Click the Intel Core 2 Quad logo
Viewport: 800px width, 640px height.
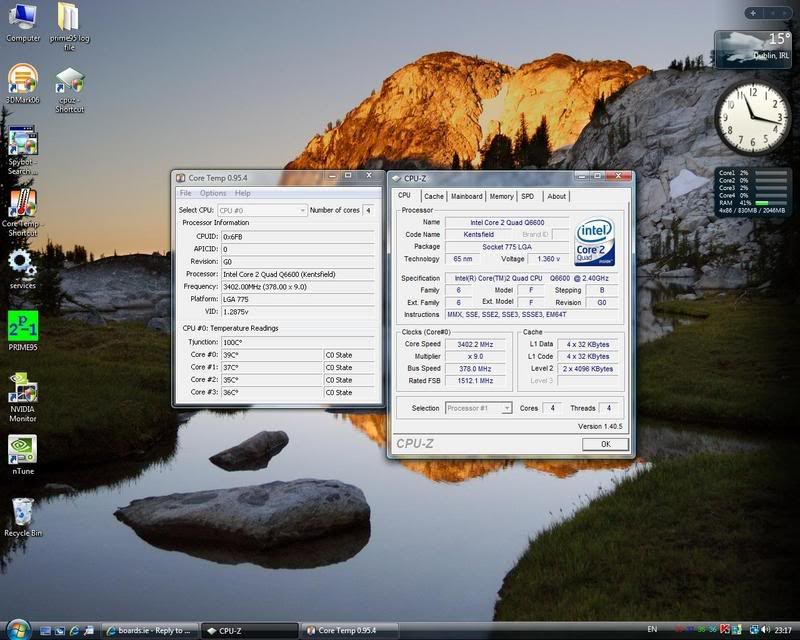click(x=594, y=242)
